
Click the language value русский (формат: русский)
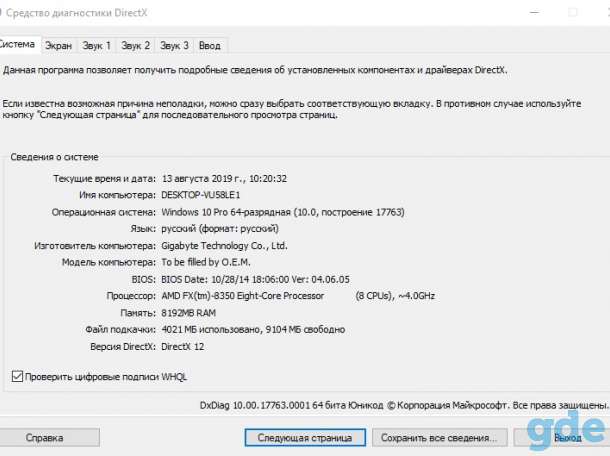[220, 229]
